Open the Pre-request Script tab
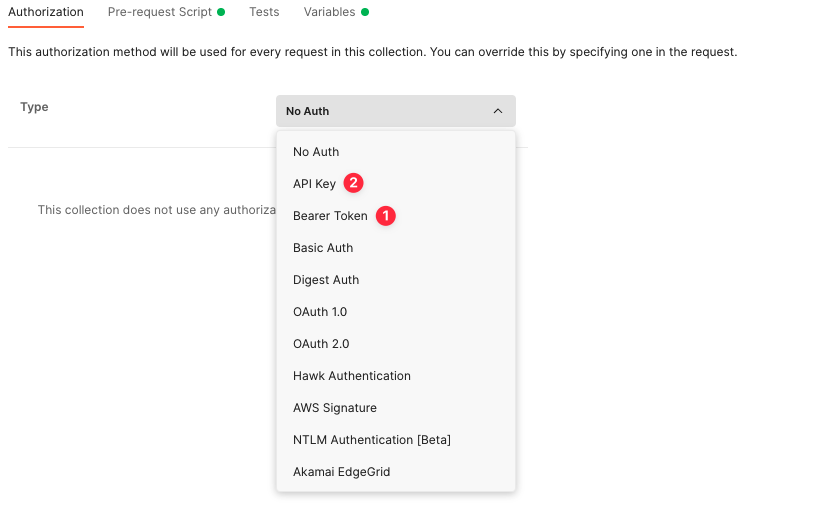This screenshot has height=524, width=820. tap(160, 12)
